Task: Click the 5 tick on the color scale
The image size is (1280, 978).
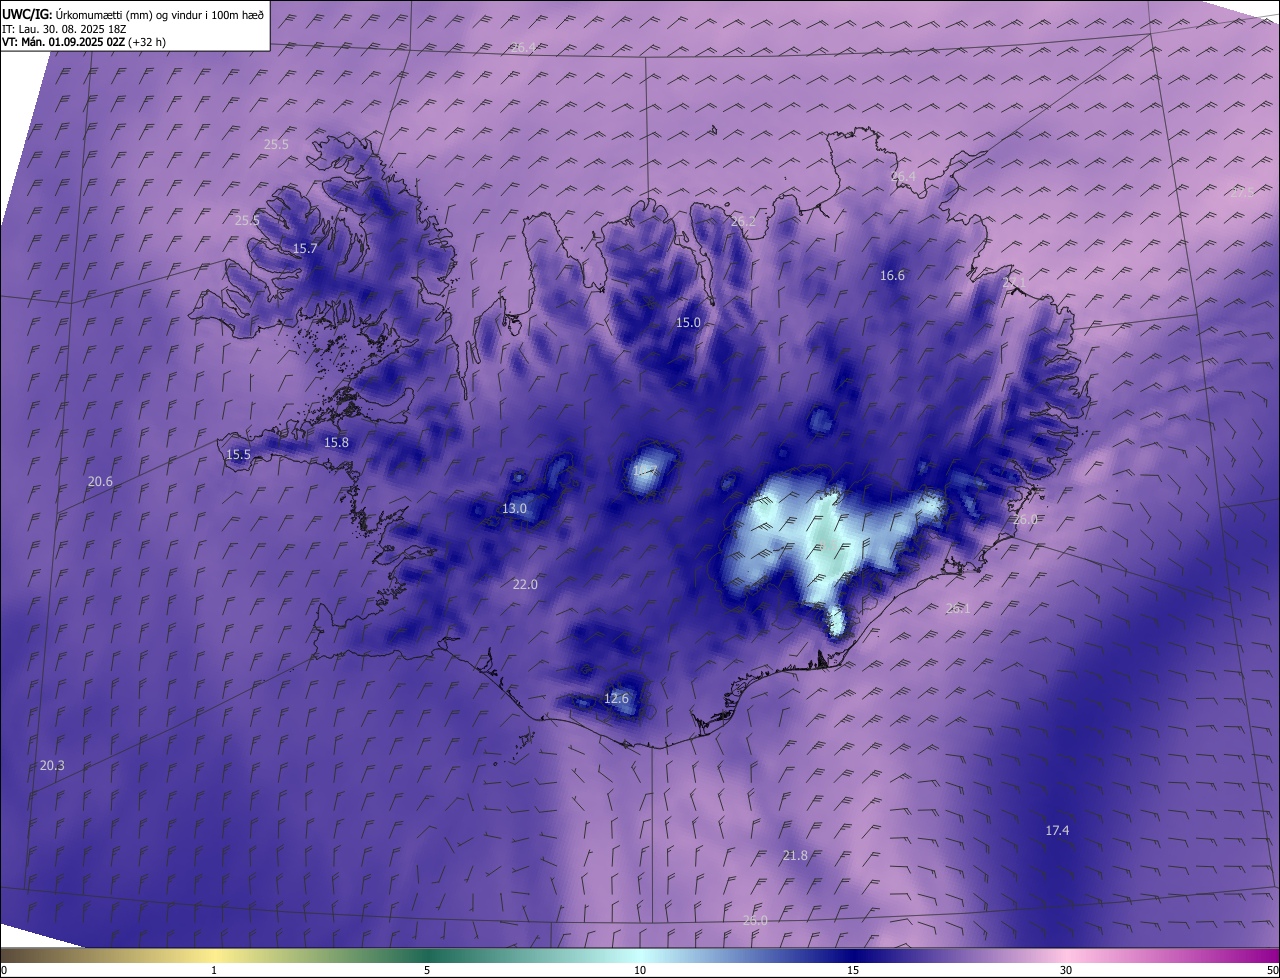Action: pos(427,970)
